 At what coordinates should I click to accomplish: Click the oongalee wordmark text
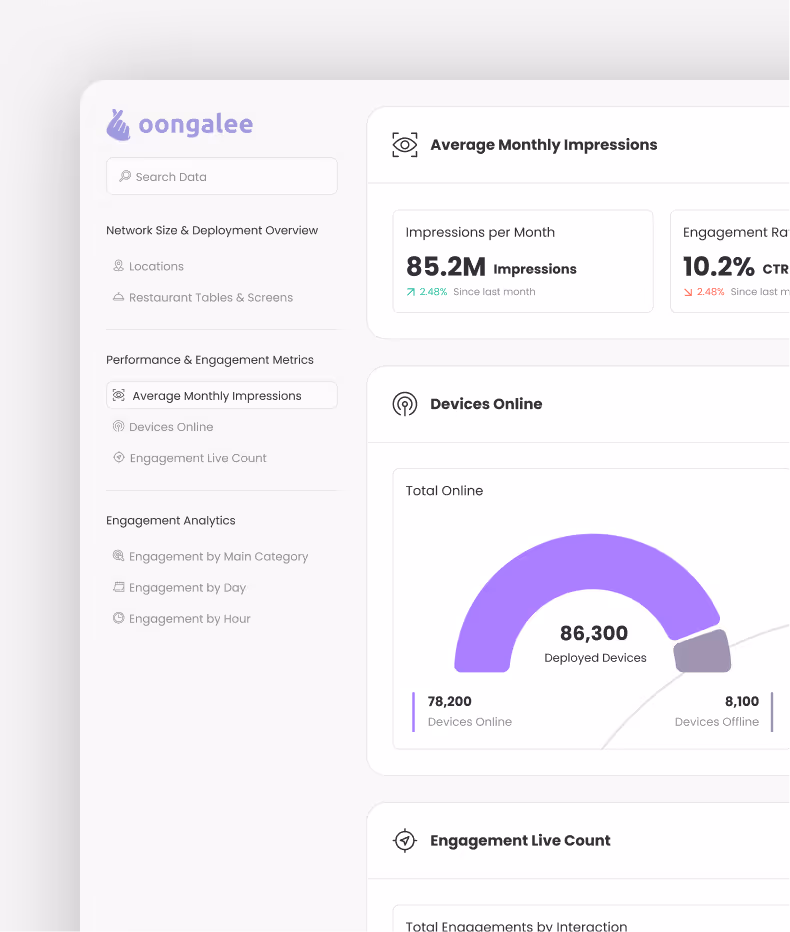coord(196,124)
